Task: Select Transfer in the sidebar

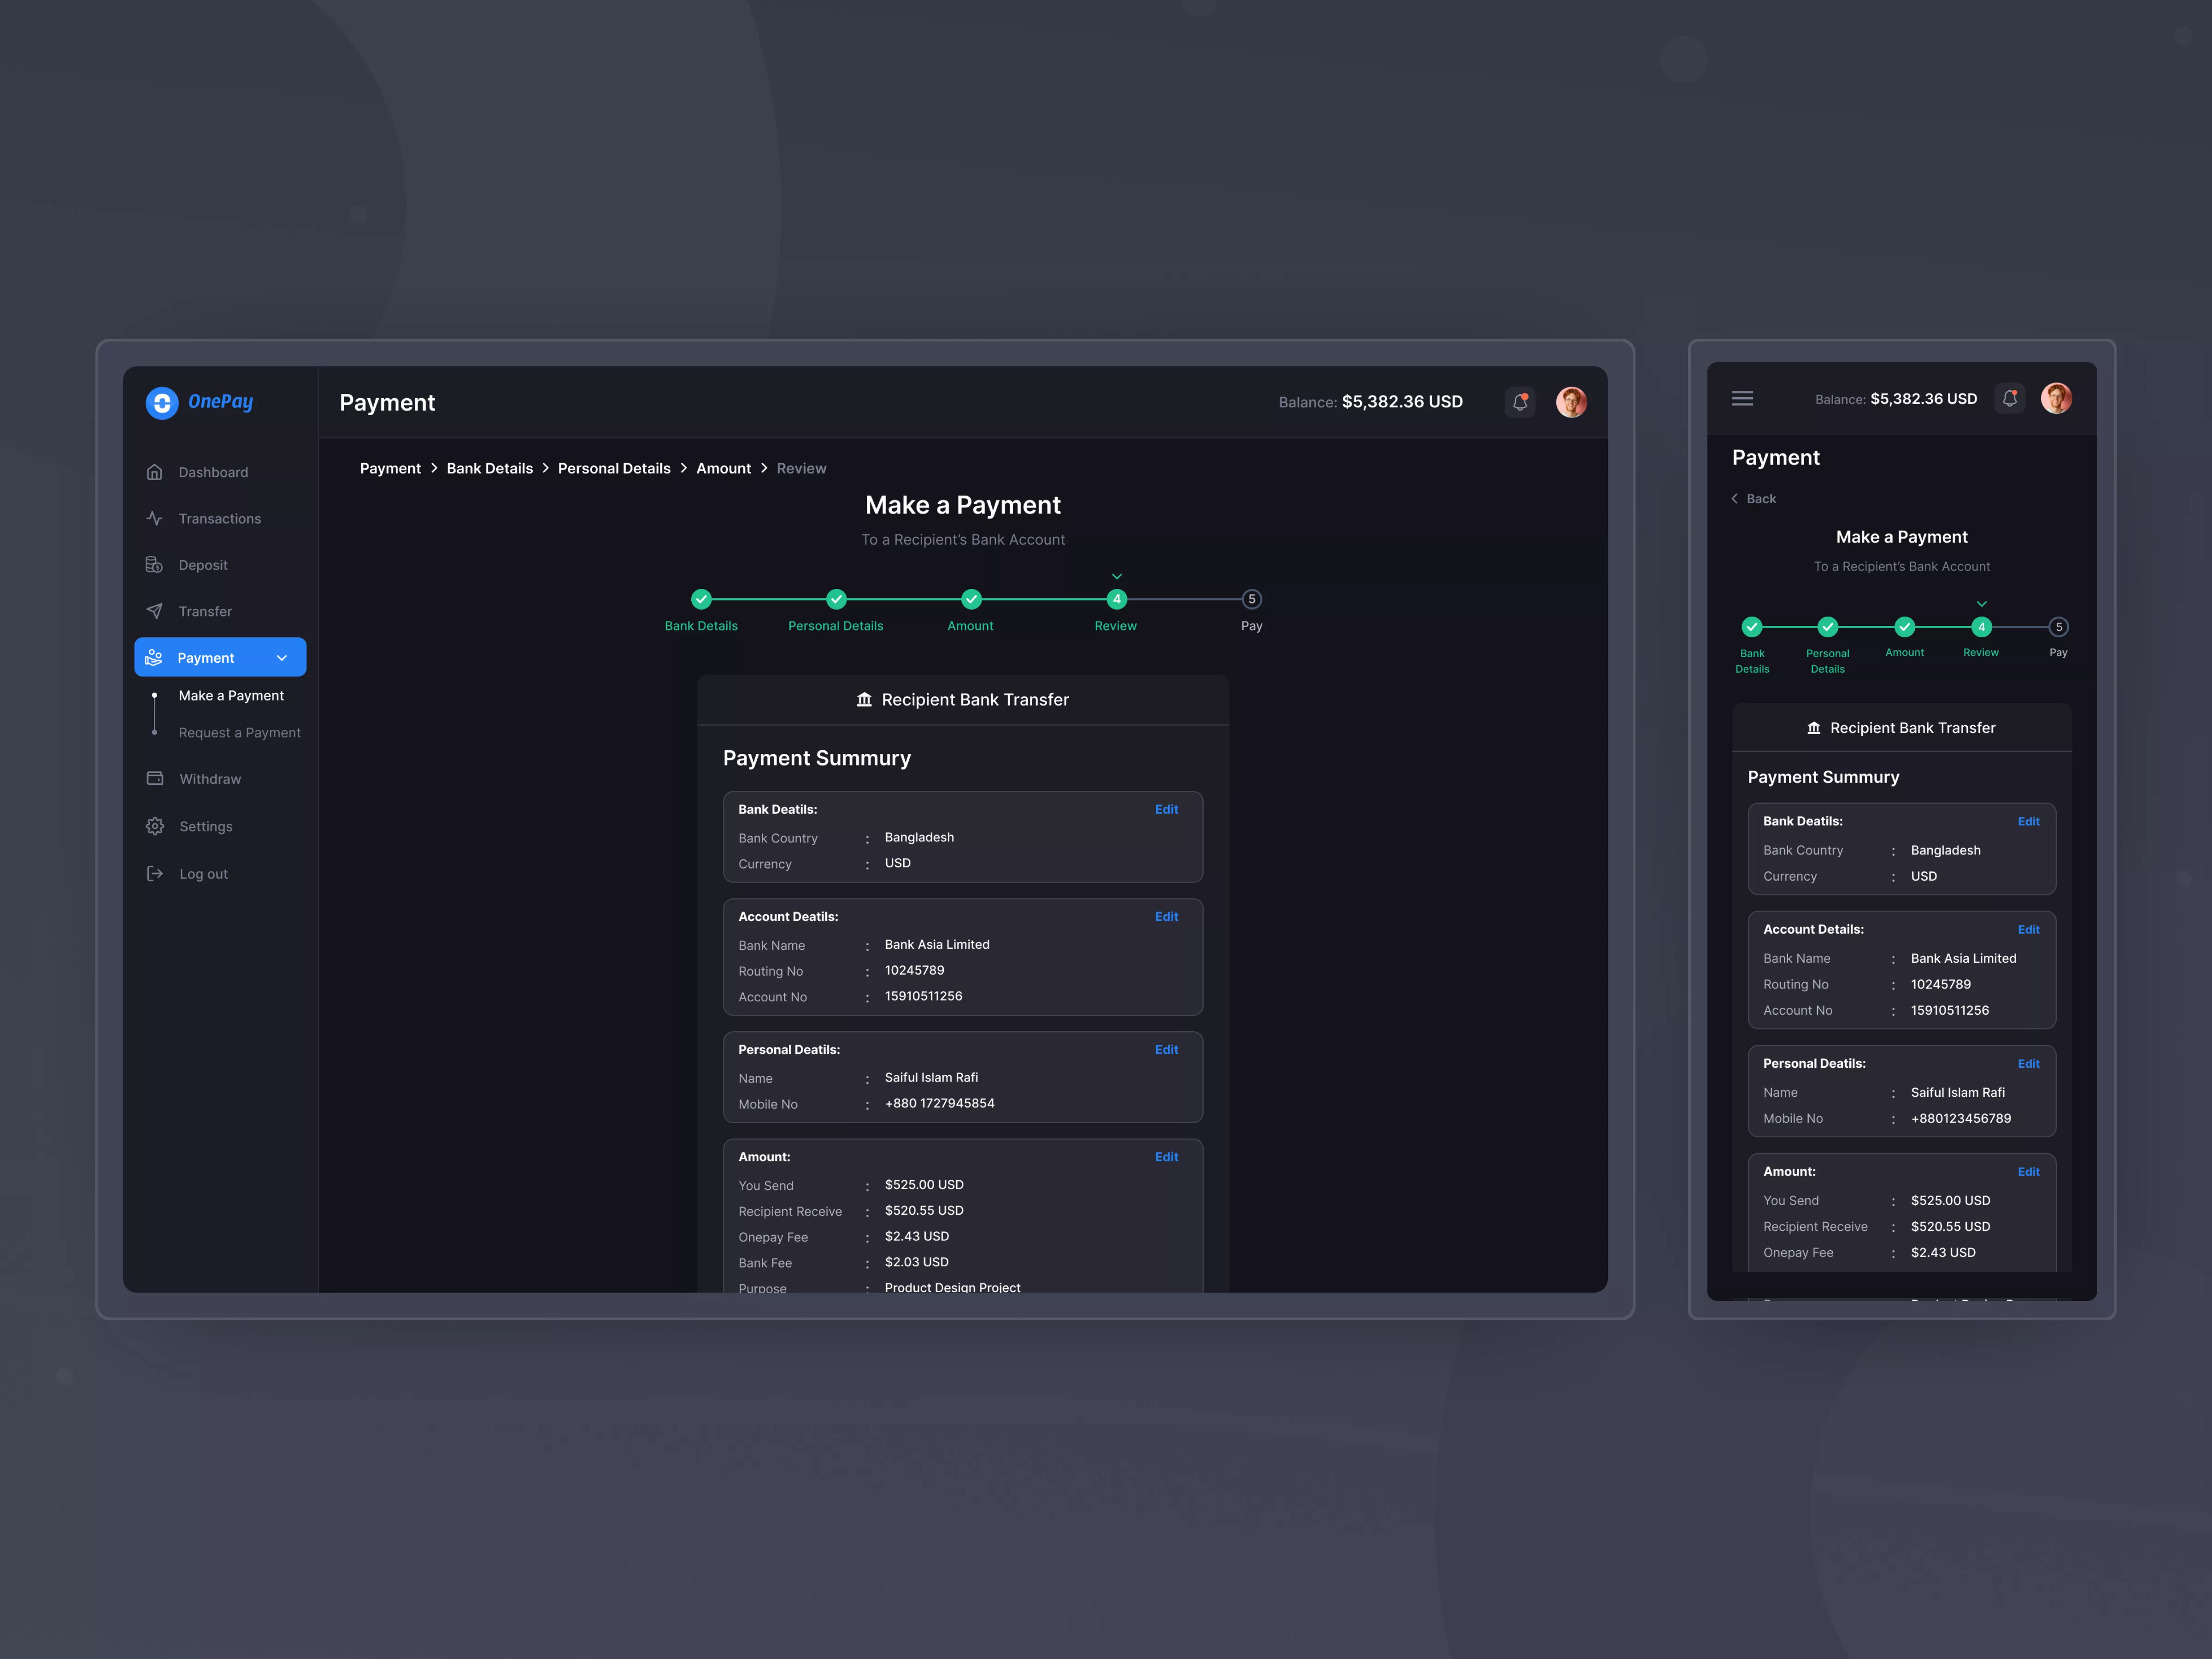Action: (x=205, y=611)
